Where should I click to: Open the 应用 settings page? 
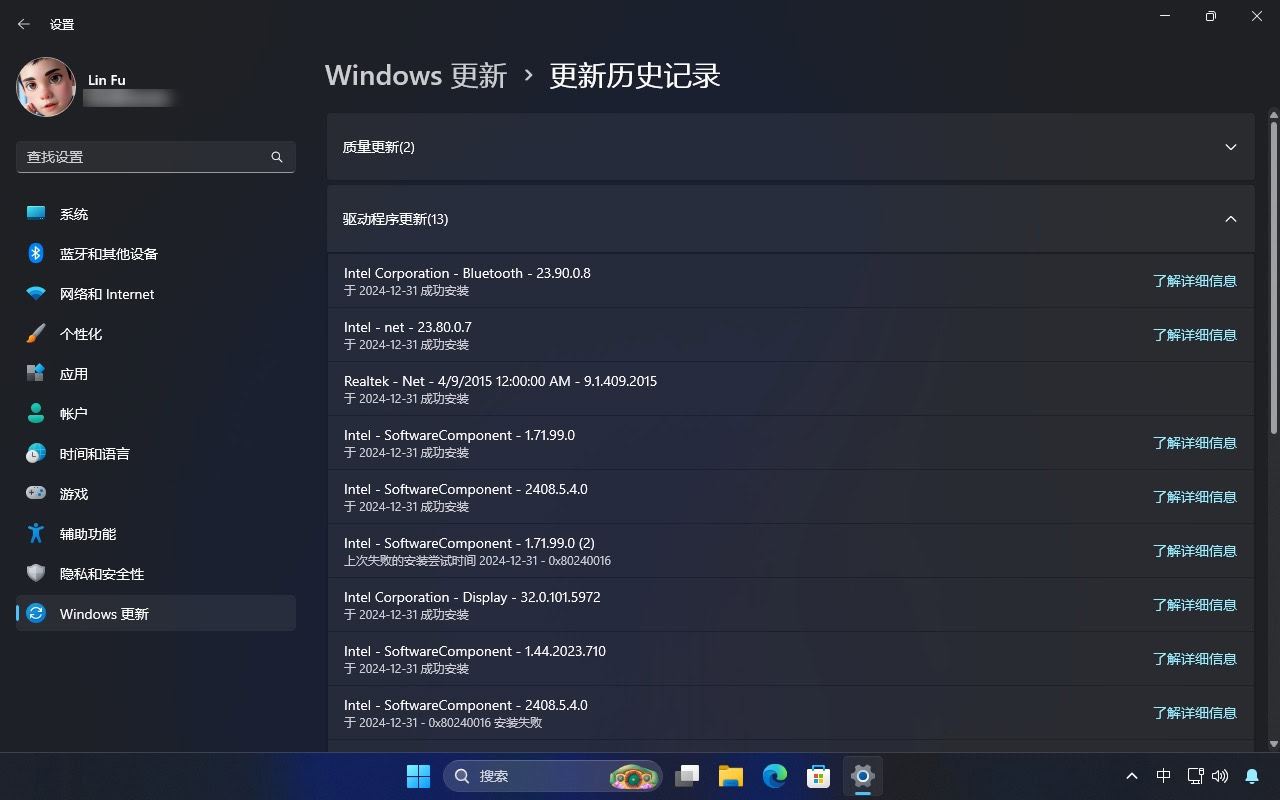coord(156,374)
